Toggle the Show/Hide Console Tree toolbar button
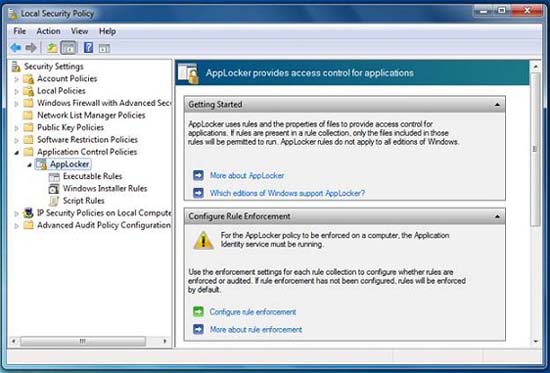The width and height of the screenshot is (550, 373). (x=68, y=47)
